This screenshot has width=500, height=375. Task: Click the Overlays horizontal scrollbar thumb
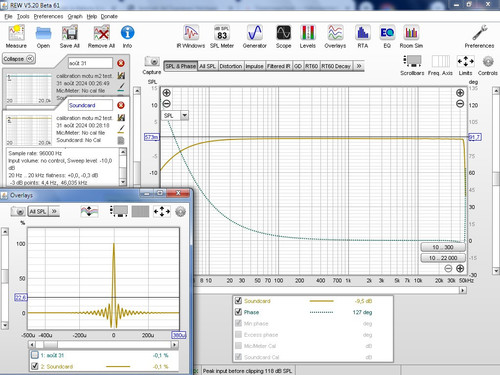50,344
